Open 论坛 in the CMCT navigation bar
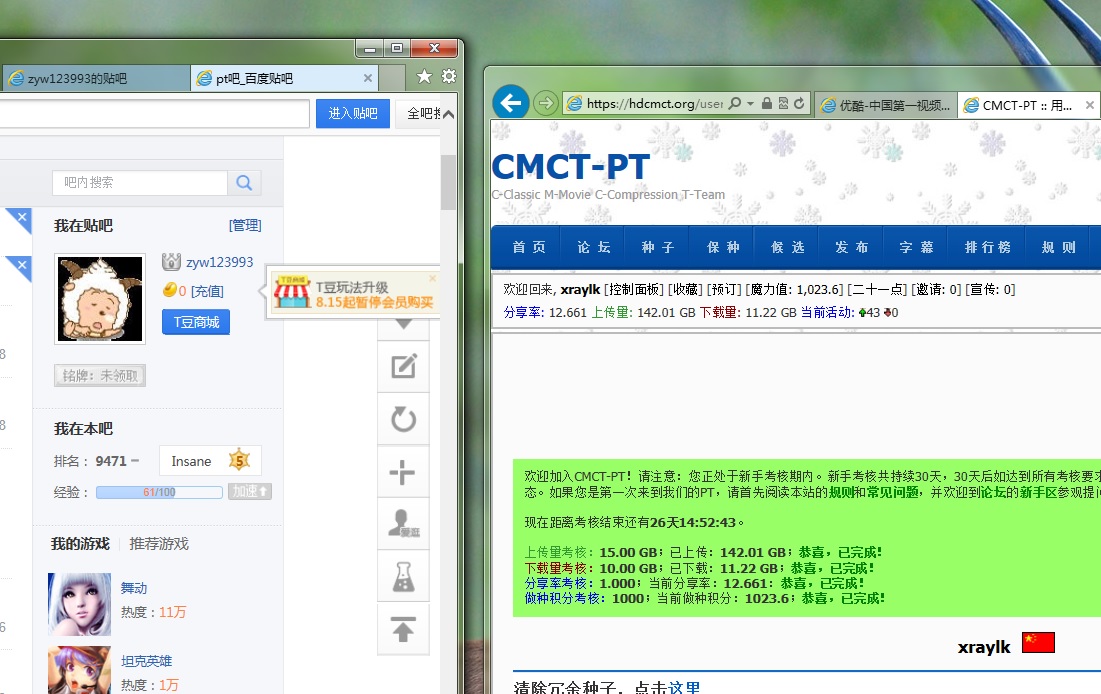The width and height of the screenshot is (1101, 694). pos(593,247)
